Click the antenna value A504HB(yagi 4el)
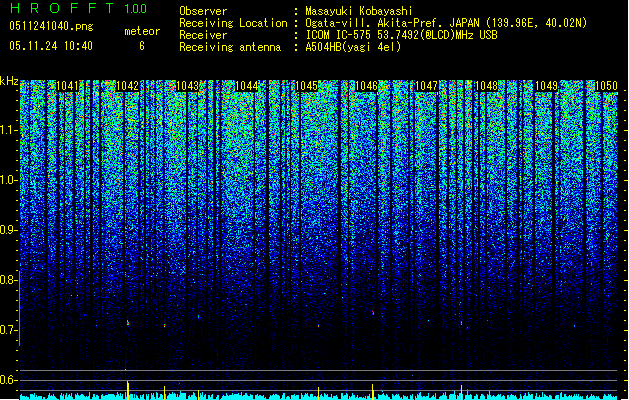The width and height of the screenshot is (629, 400). (x=353, y=47)
